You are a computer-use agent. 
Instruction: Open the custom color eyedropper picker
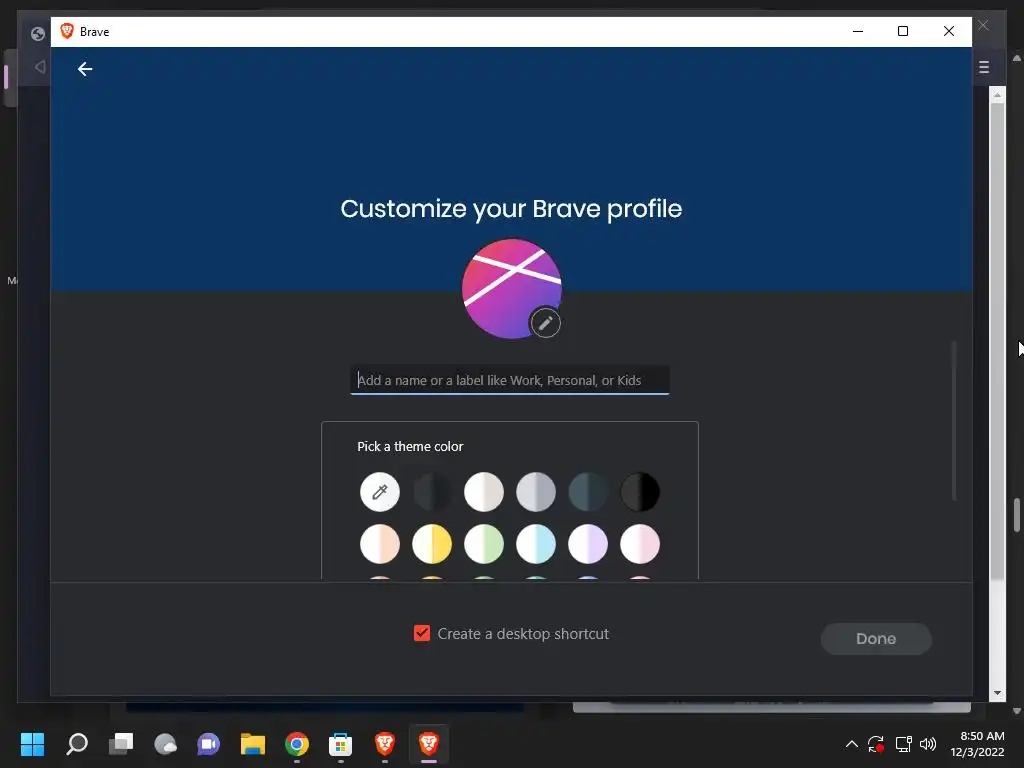click(379, 492)
